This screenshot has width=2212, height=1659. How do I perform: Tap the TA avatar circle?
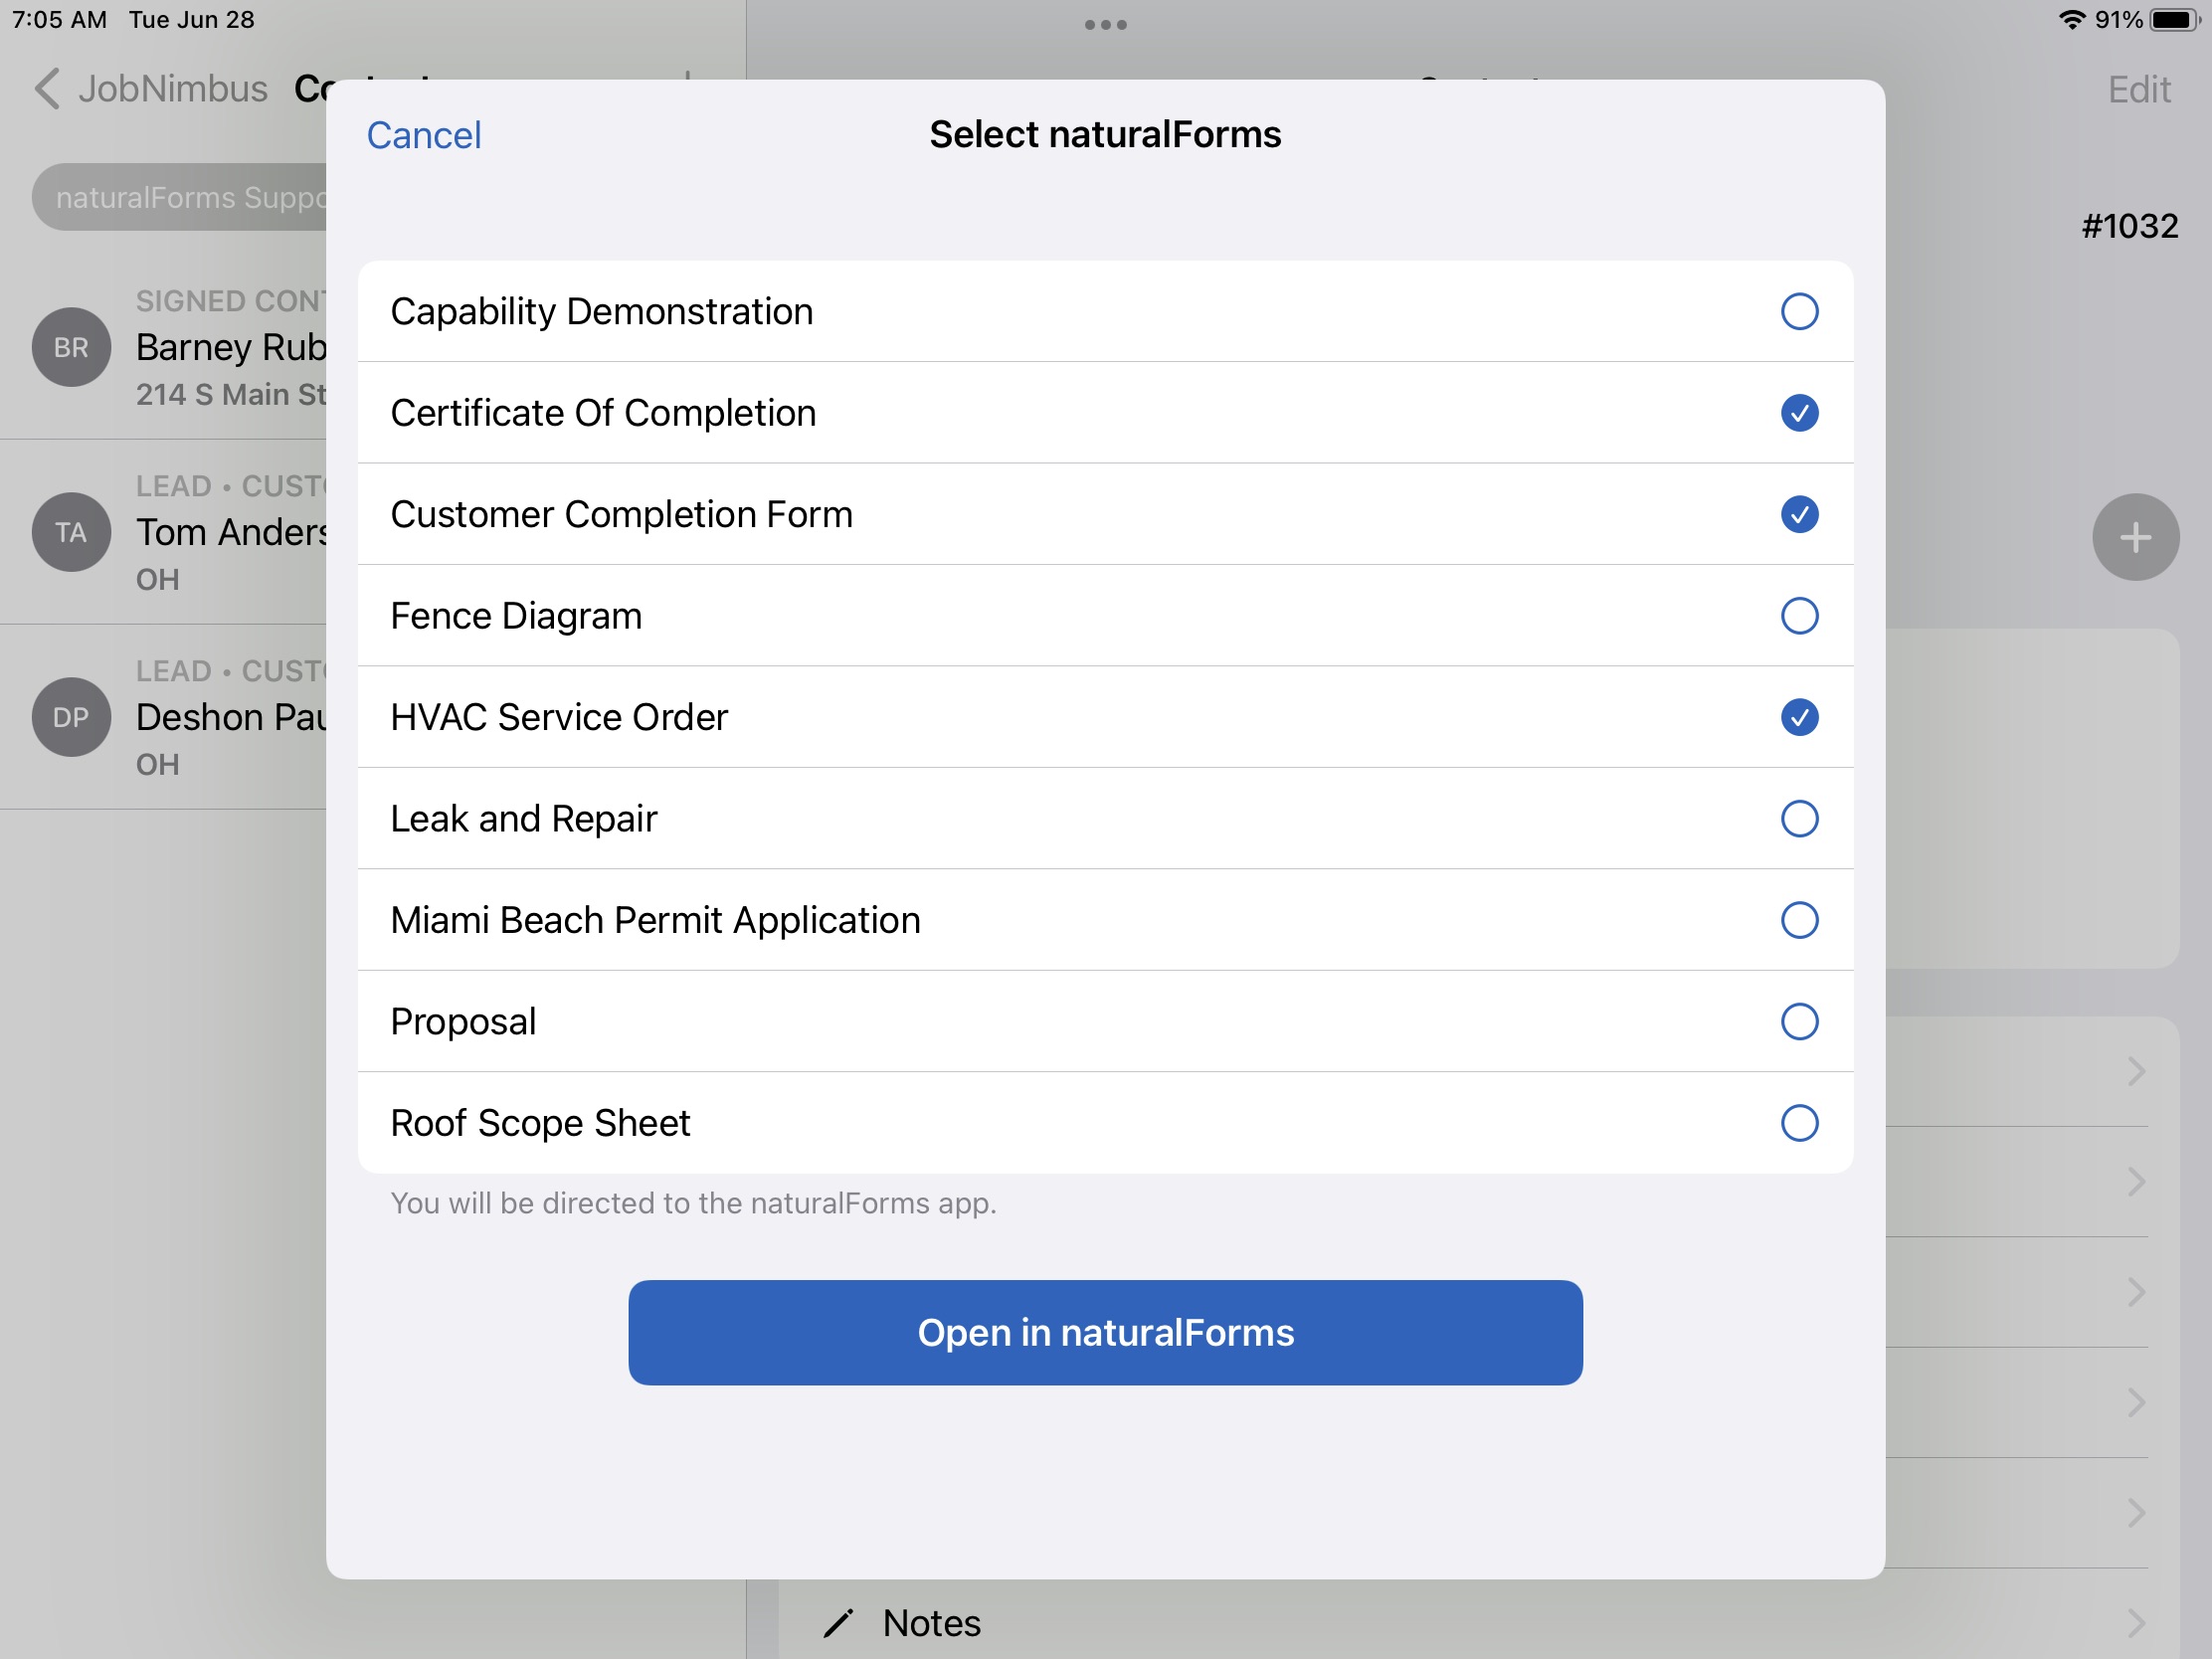(x=71, y=532)
